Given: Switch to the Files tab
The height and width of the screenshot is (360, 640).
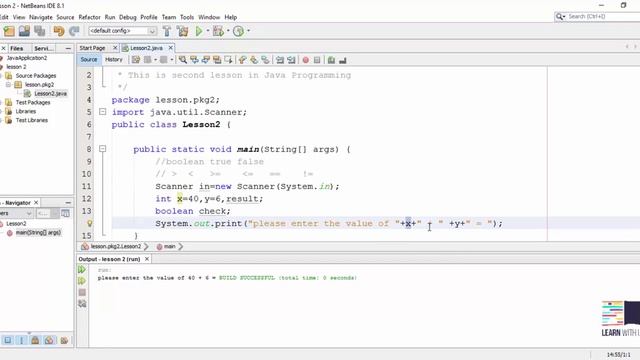Looking at the screenshot, I should (17, 48).
